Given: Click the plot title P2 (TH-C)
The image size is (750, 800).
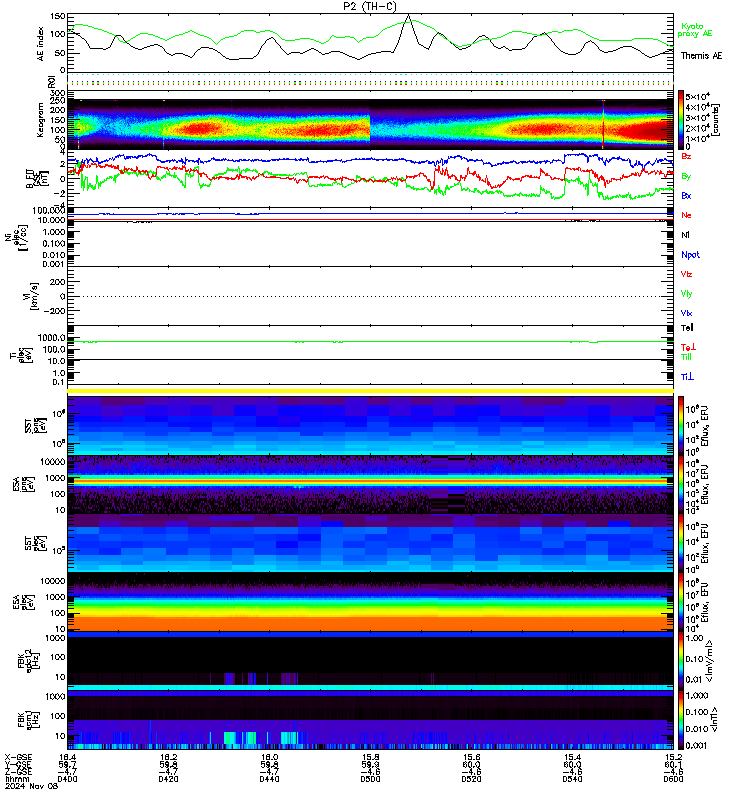Looking at the screenshot, I should (x=370, y=6).
